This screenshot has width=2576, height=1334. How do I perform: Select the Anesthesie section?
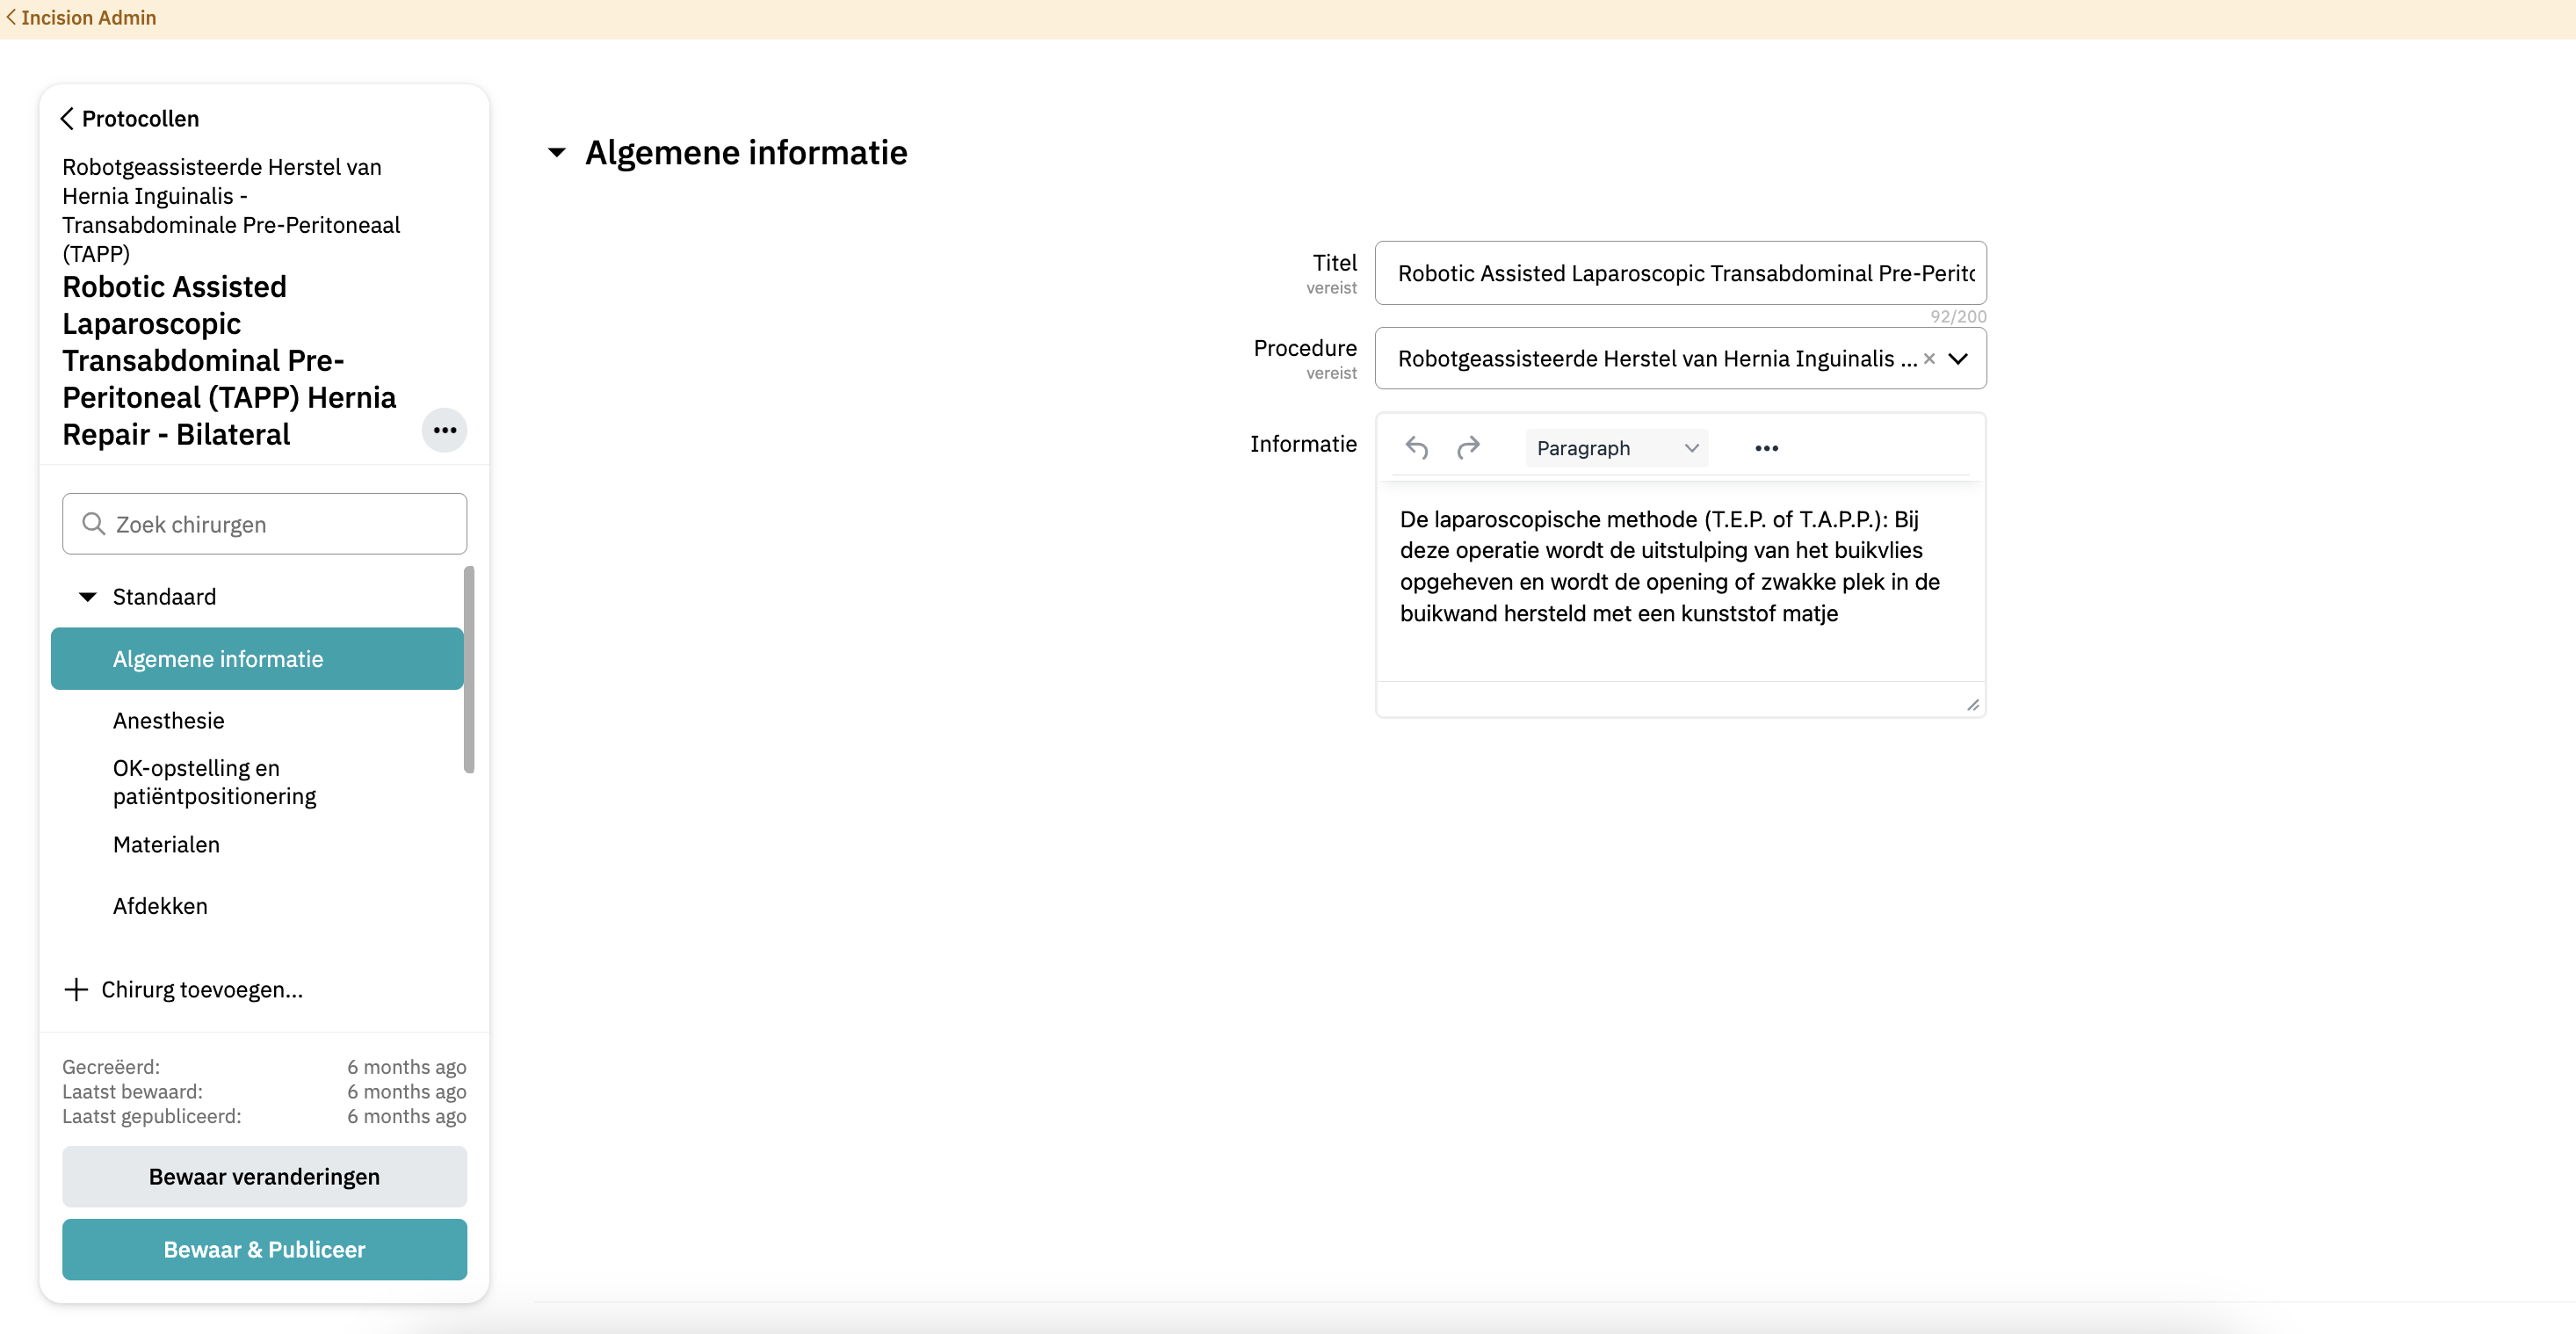coord(169,720)
